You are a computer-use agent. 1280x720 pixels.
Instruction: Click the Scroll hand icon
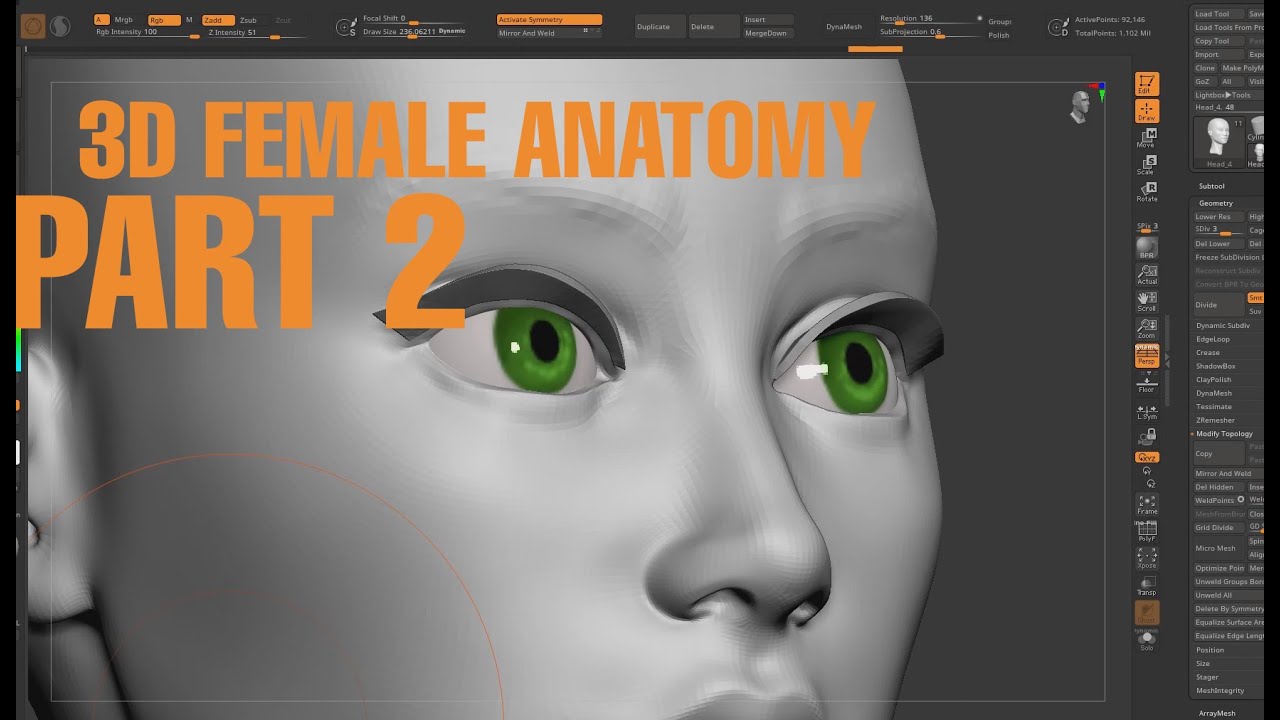[1147, 302]
